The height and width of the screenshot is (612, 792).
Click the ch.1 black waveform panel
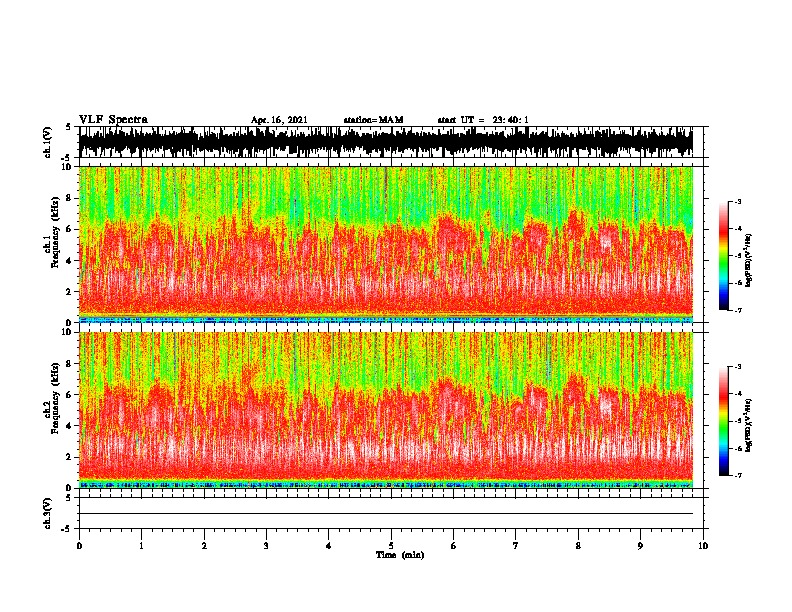[386, 142]
